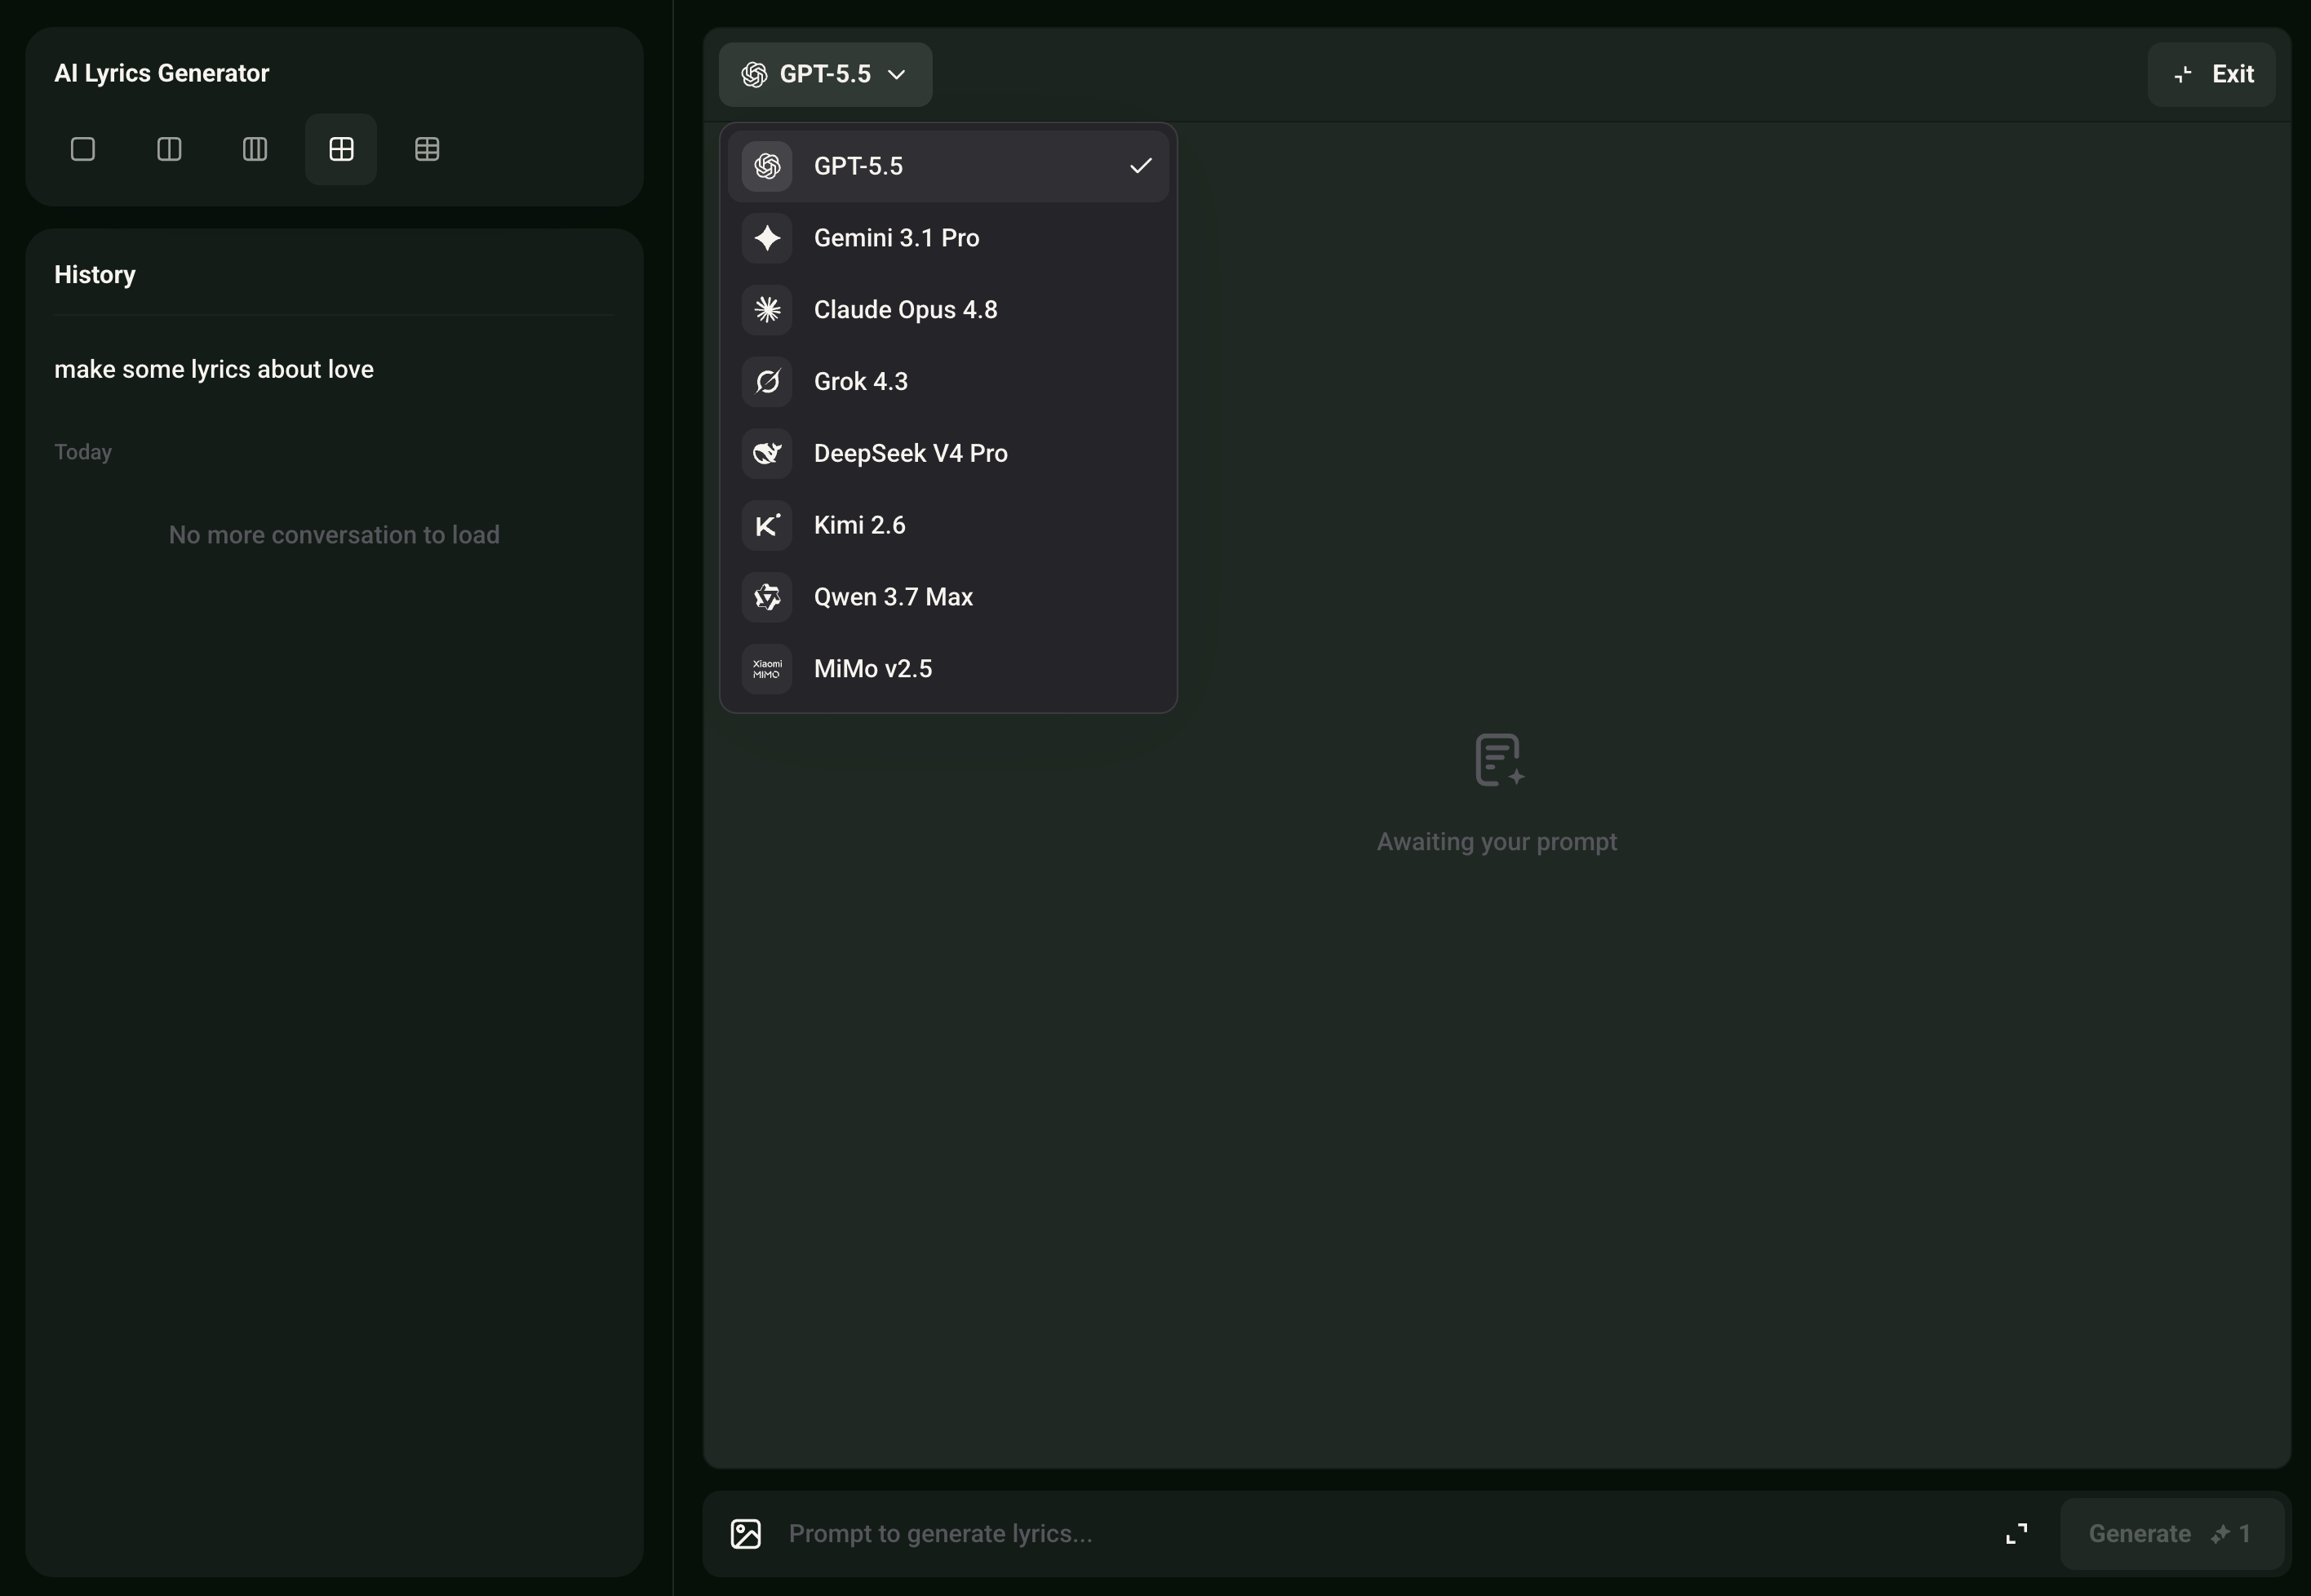The height and width of the screenshot is (1596, 2311).
Task: Choose the checked GPT-5.5 option
Action: click(948, 166)
